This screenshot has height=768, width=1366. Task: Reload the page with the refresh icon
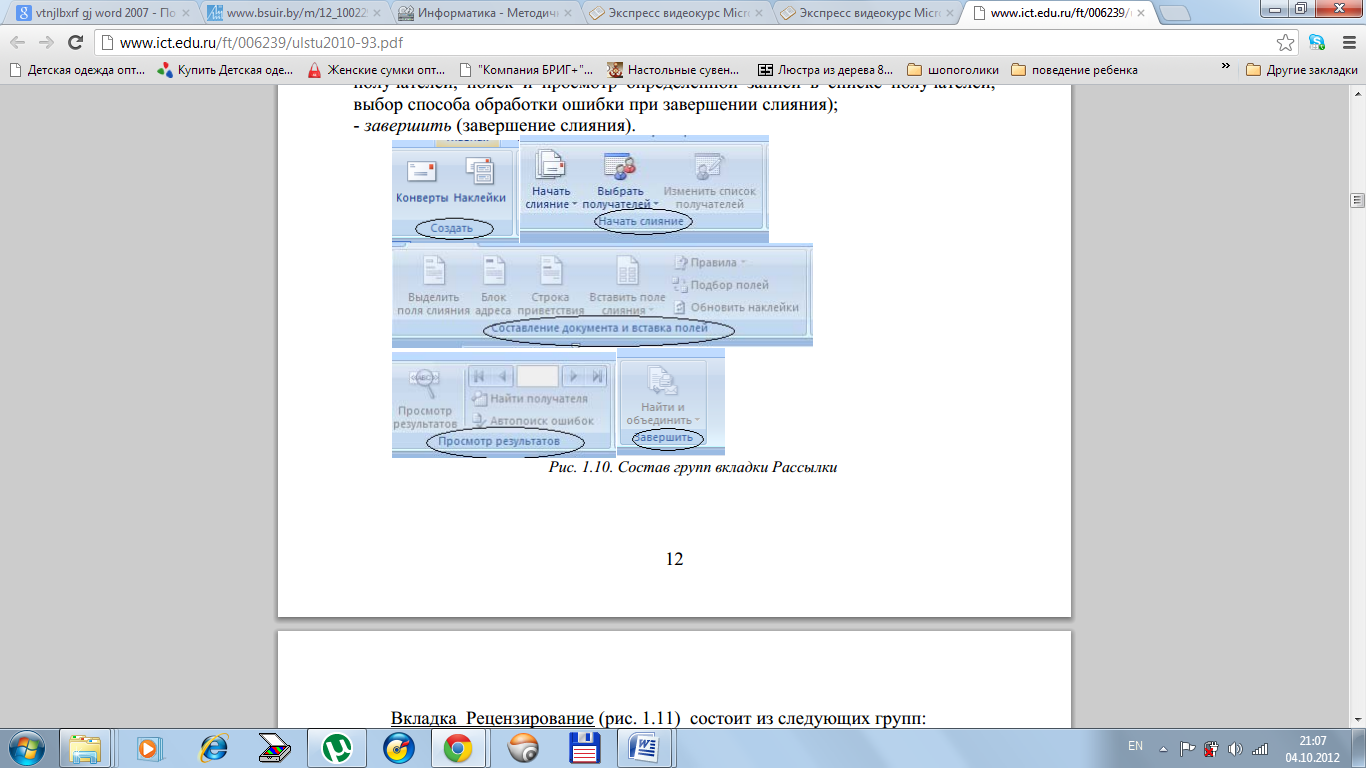pos(75,43)
